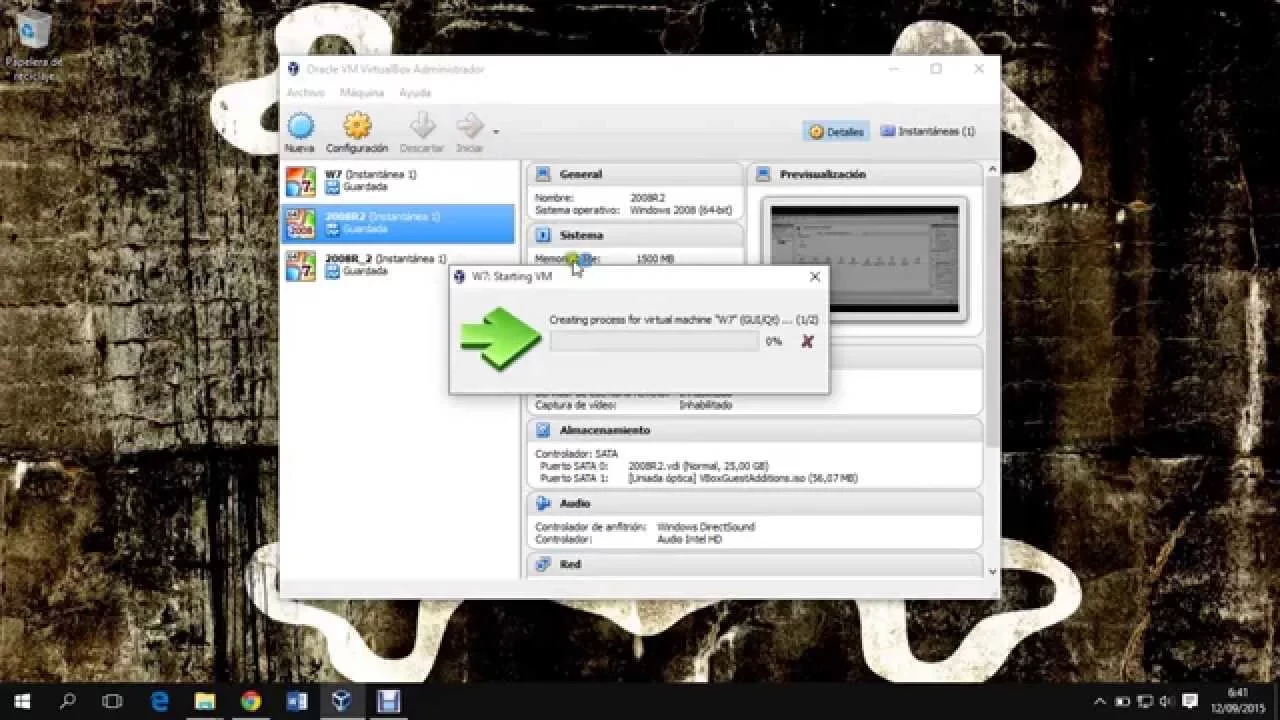Image resolution: width=1280 pixels, height=720 pixels.
Task: Cancel VM start with red X icon
Action: pos(807,341)
